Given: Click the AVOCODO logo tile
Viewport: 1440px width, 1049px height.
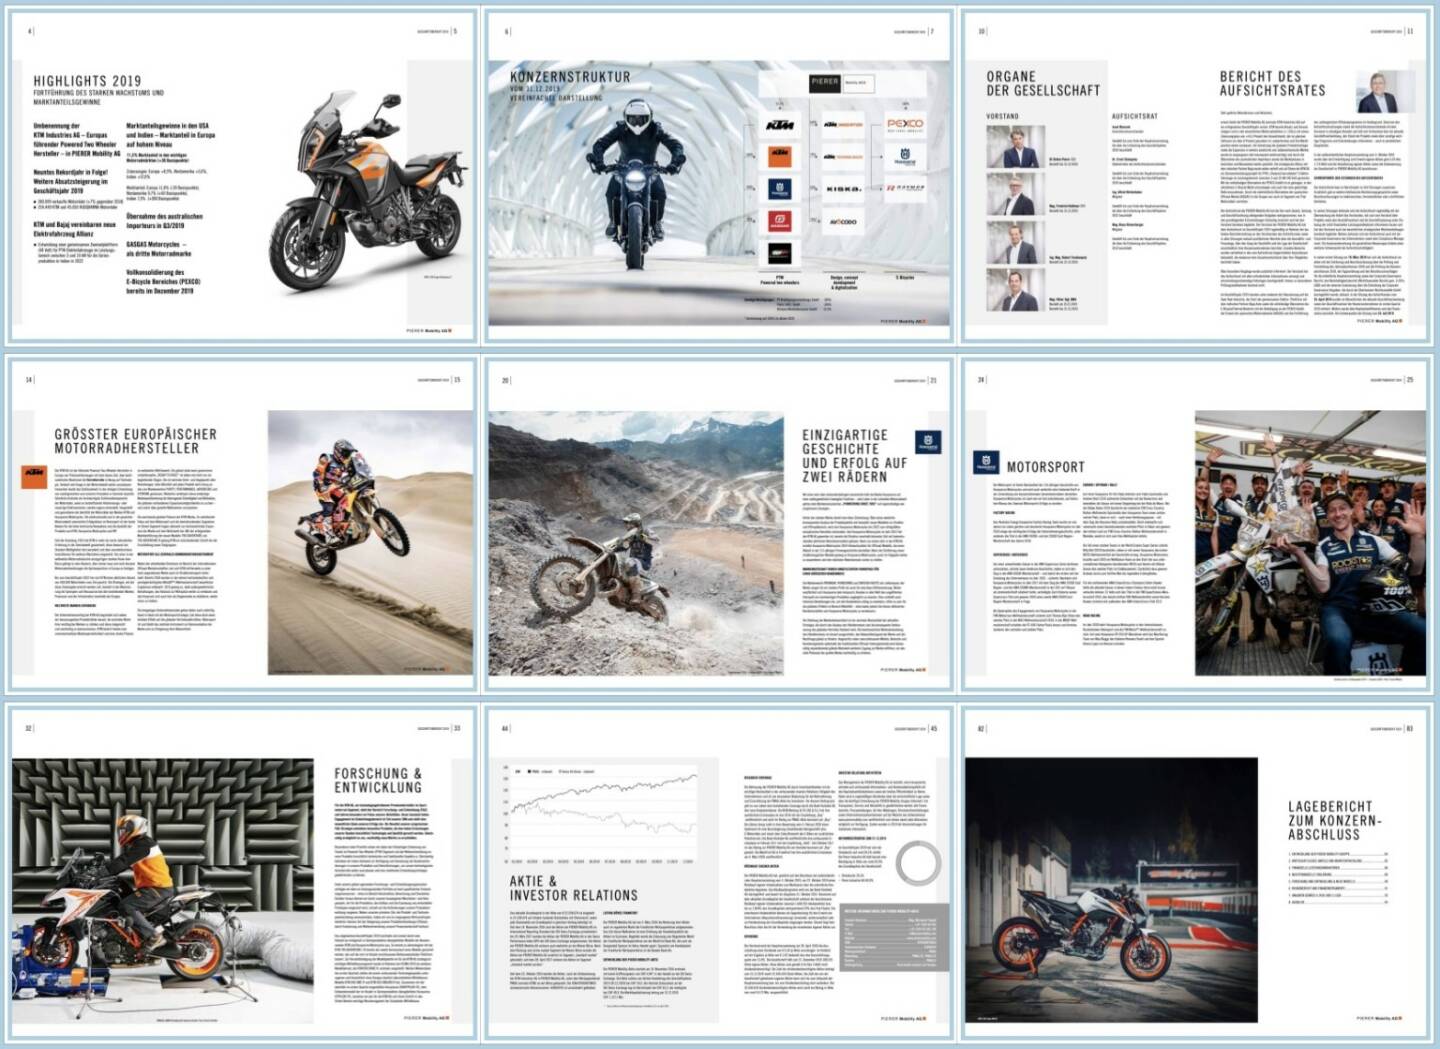Looking at the screenshot, I should 843,222.
